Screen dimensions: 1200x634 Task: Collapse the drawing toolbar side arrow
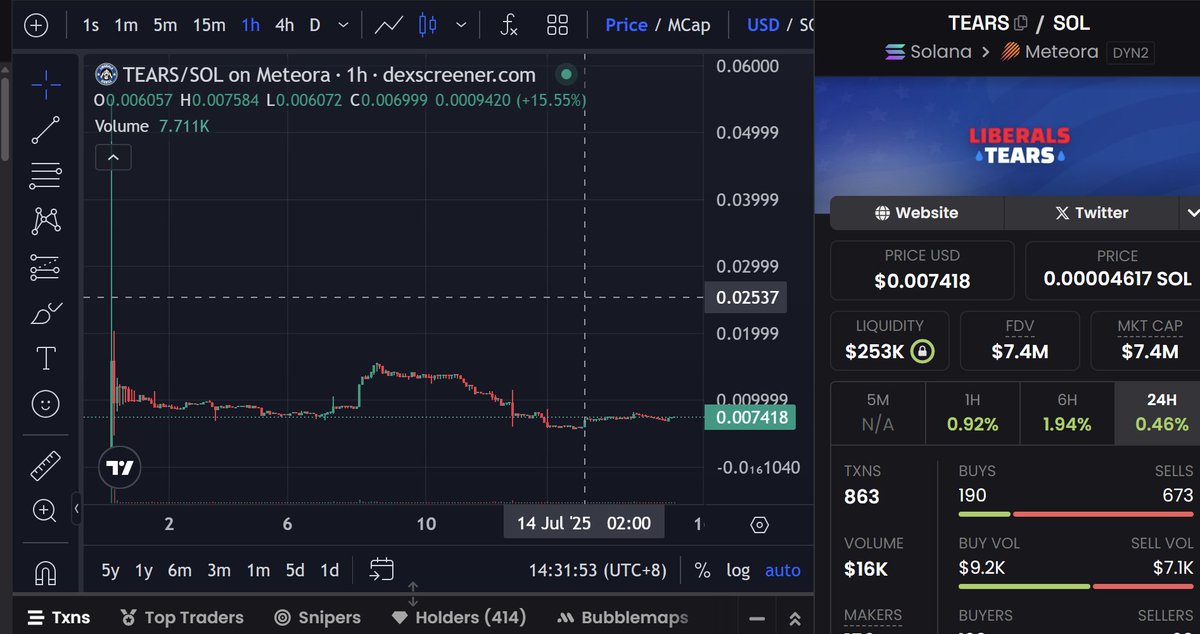pos(77,509)
